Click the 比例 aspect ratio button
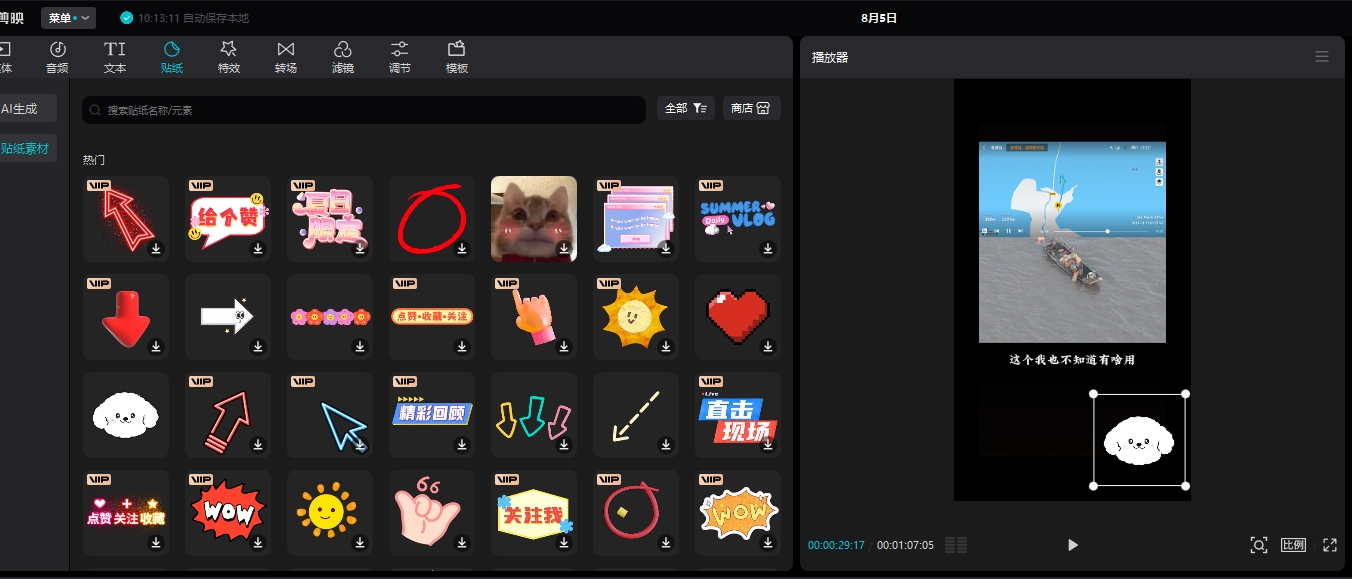This screenshot has width=1352, height=579. [1293, 545]
